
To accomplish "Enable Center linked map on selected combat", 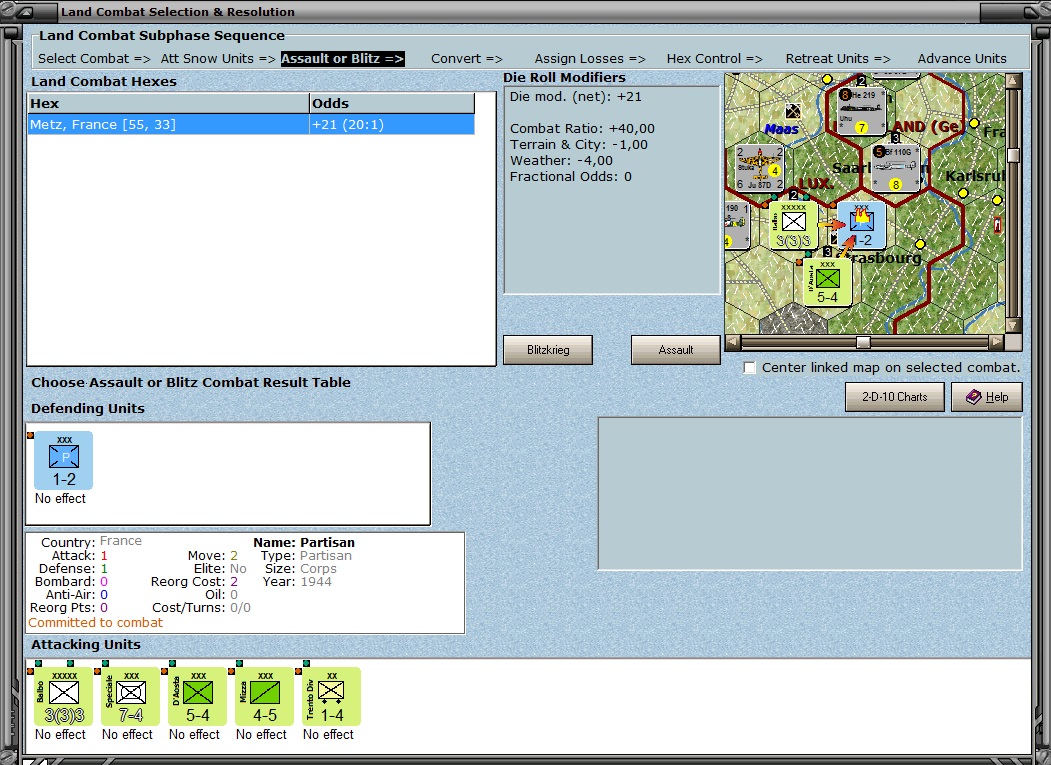I will pyautogui.click(x=749, y=367).
